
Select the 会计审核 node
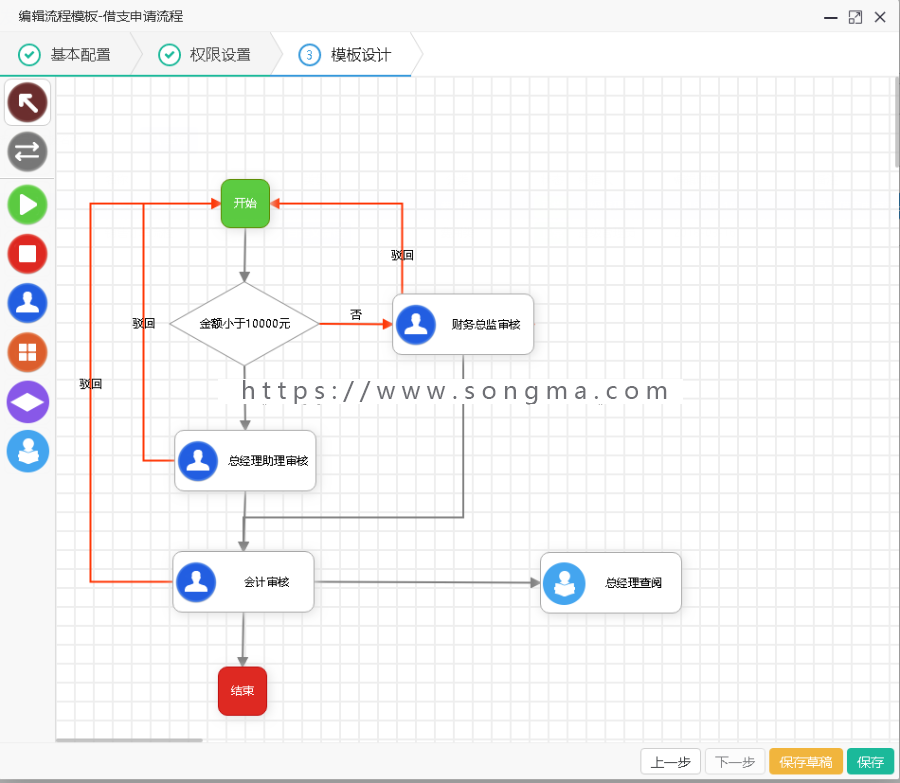[x=243, y=582]
